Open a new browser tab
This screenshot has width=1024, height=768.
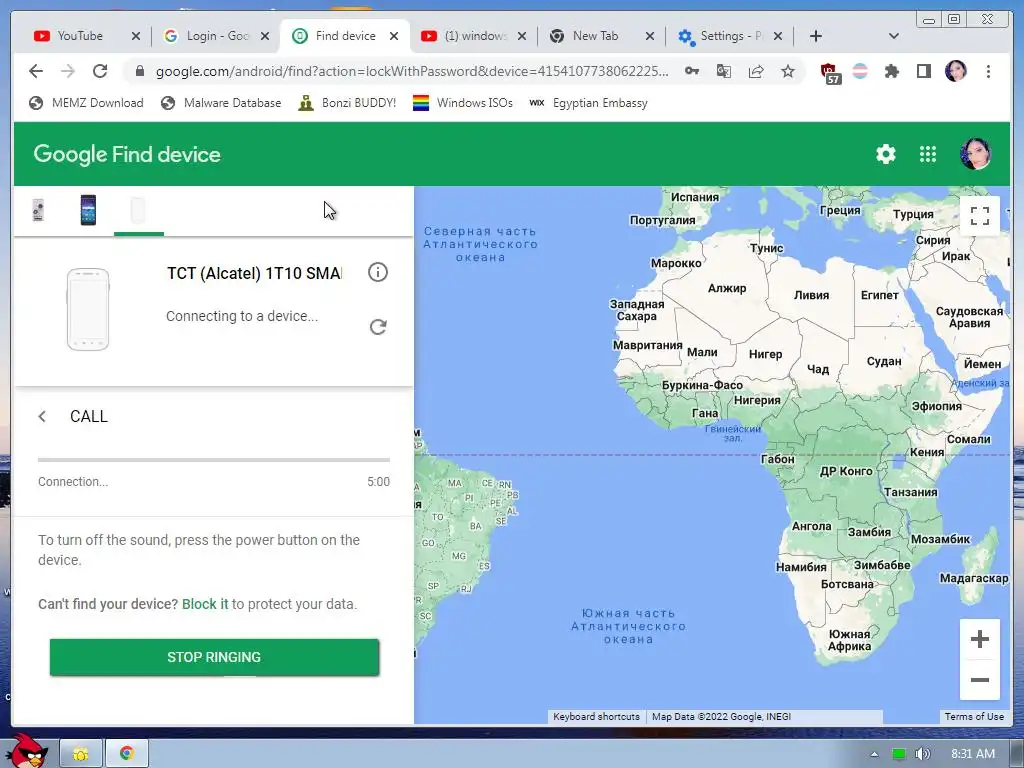(x=816, y=36)
